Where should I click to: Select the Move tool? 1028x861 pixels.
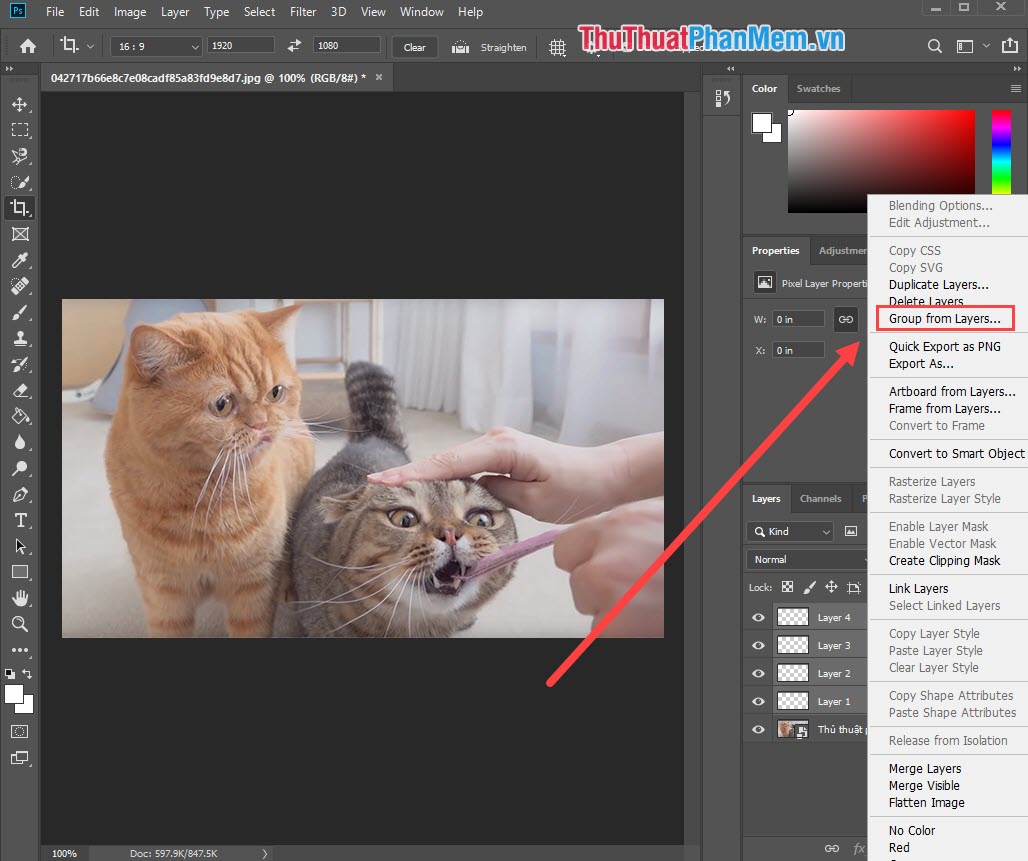click(x=19, y=103)
